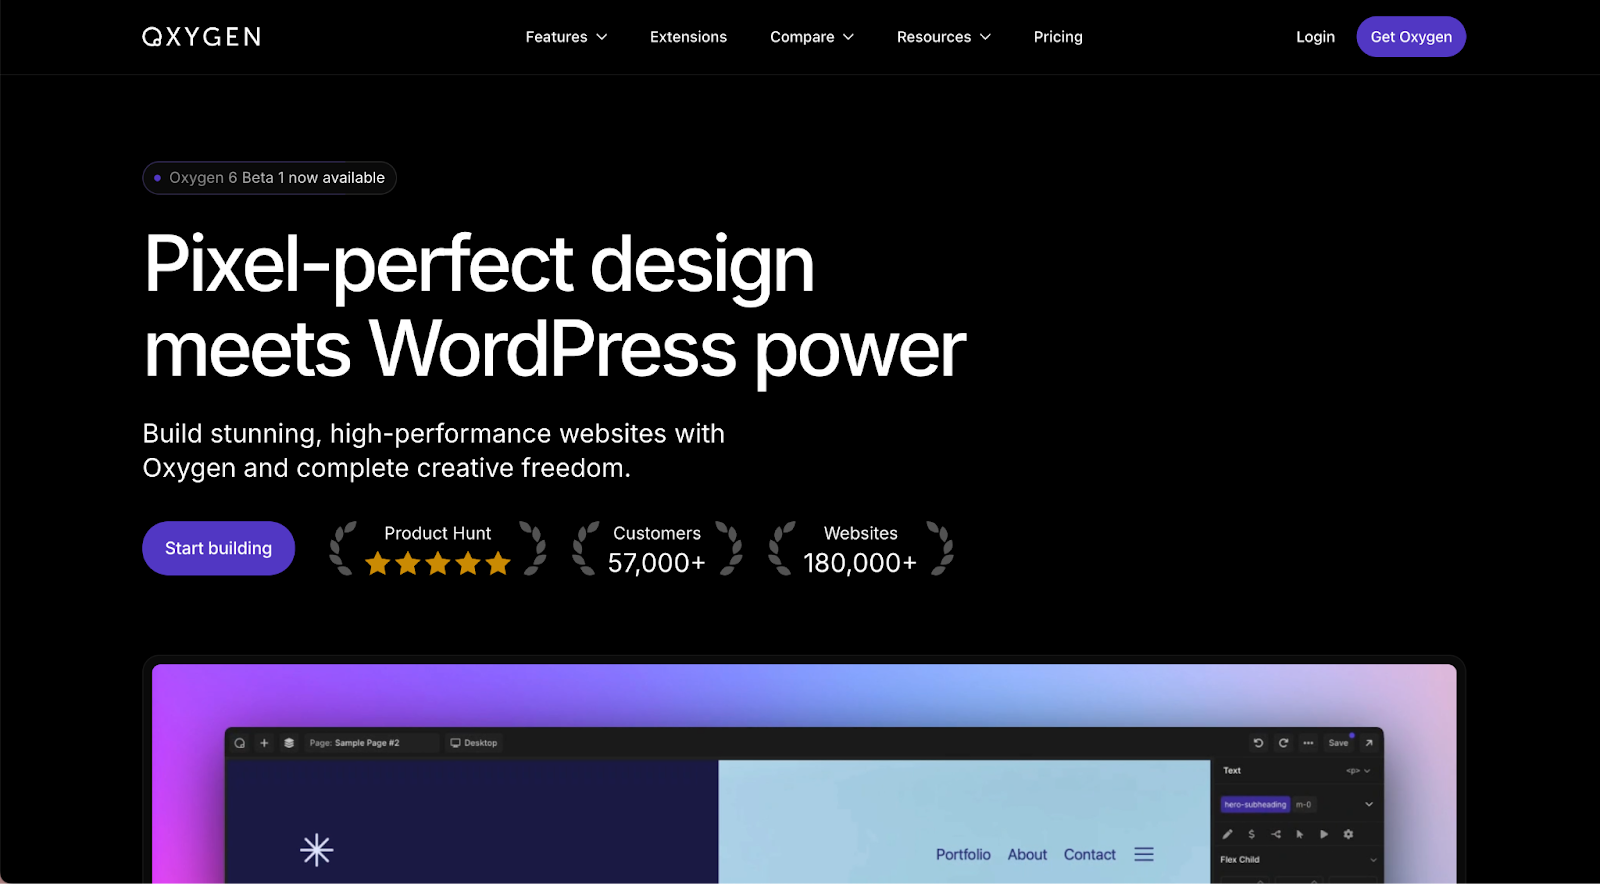The height and width of the screenshot is (884, 1600).
Task: Go to the Pricing page
Action: 1058,37
